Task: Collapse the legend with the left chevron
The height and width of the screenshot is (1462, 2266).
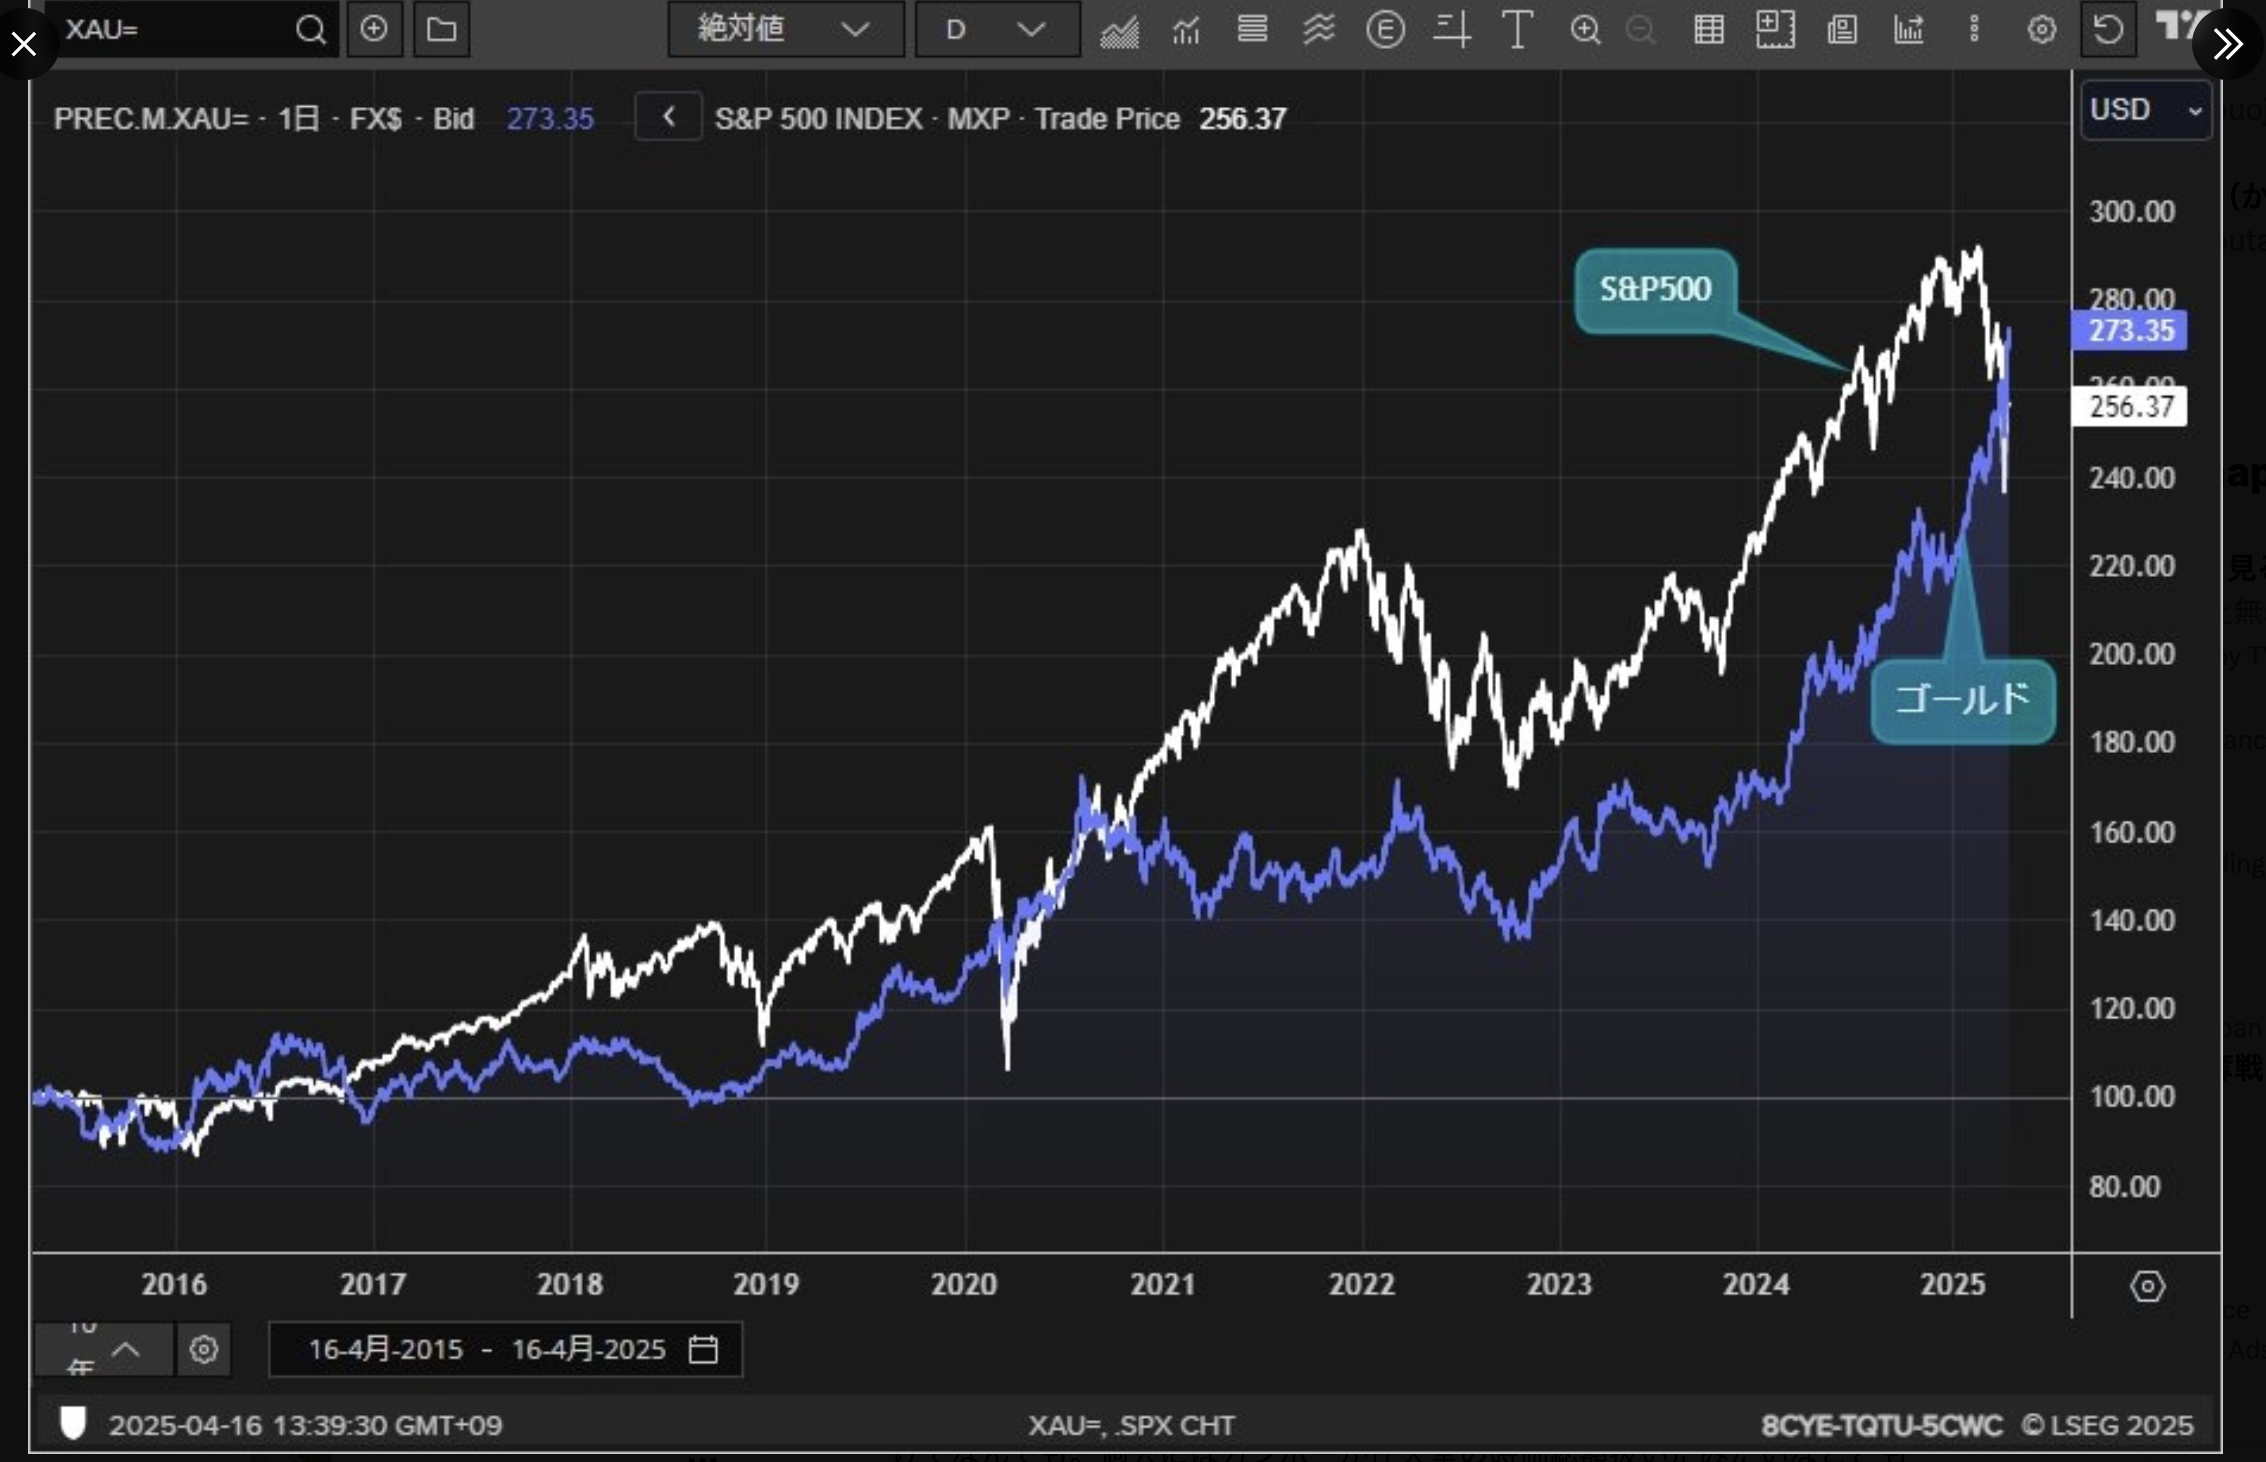Action: [668, 118]
